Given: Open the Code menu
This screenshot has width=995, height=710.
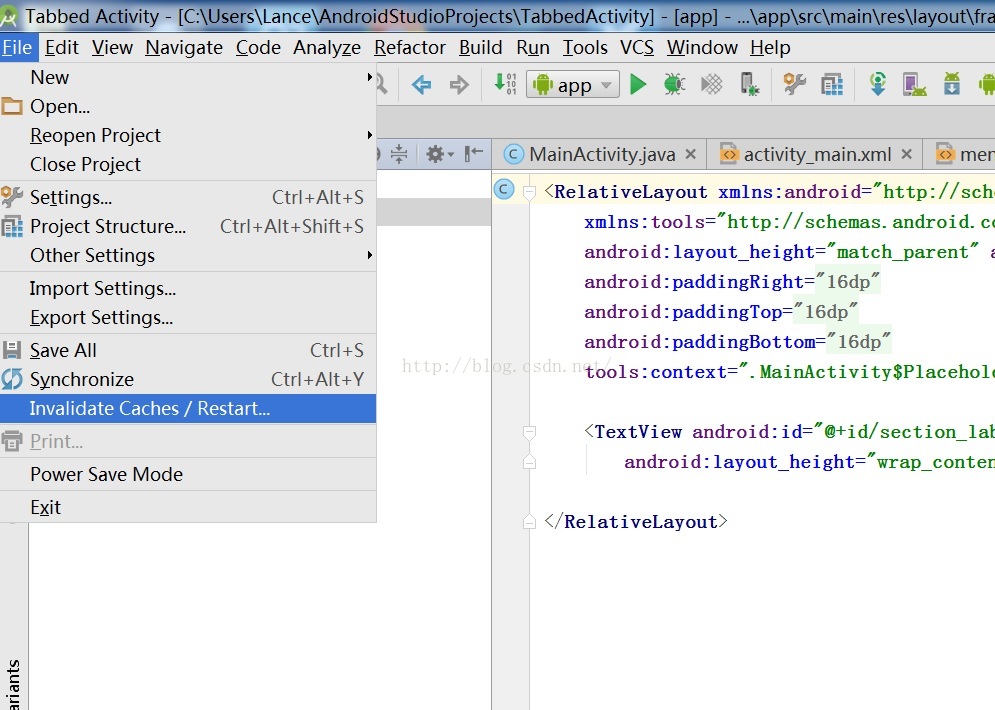Looking at the screenshot, I should [258, 48].
